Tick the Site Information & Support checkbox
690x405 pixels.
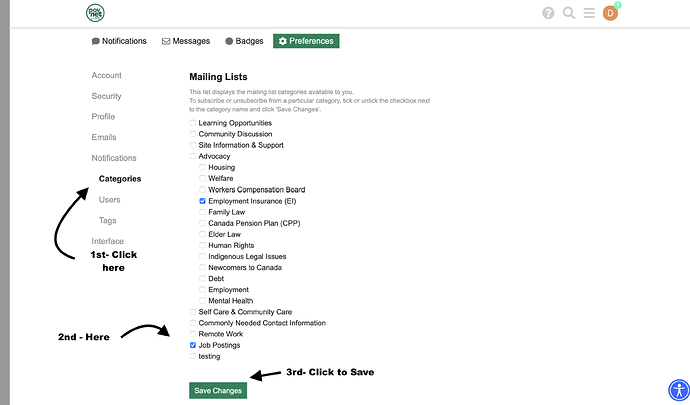point(193,145)
